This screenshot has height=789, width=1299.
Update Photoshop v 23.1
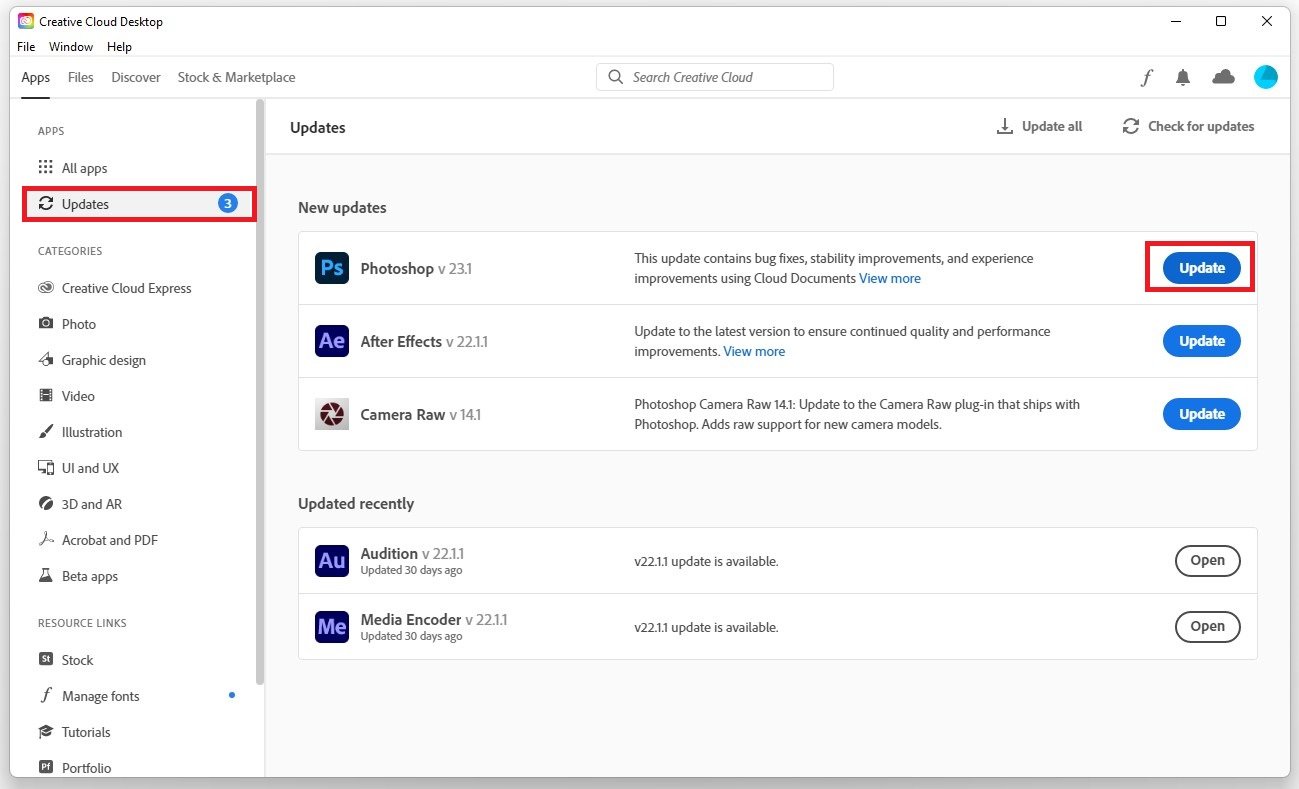[x=1201, y=268]
